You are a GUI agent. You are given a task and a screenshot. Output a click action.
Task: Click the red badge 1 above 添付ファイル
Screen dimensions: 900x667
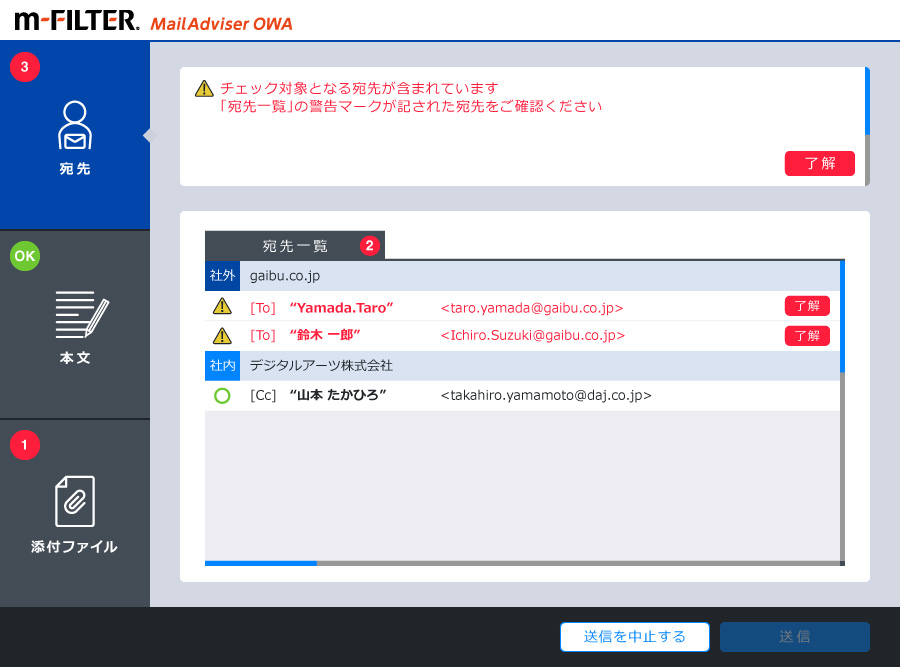[x=24, y=445]
